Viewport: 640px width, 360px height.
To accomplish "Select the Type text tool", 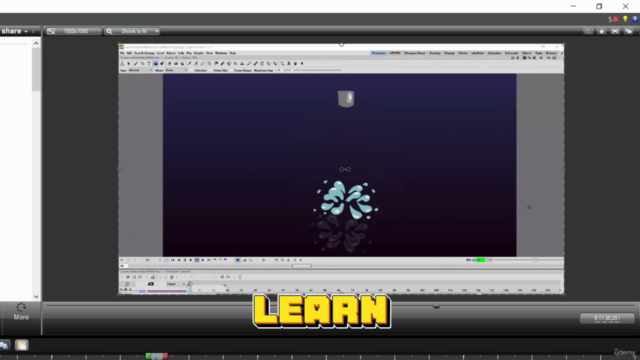I will [149, 63].
